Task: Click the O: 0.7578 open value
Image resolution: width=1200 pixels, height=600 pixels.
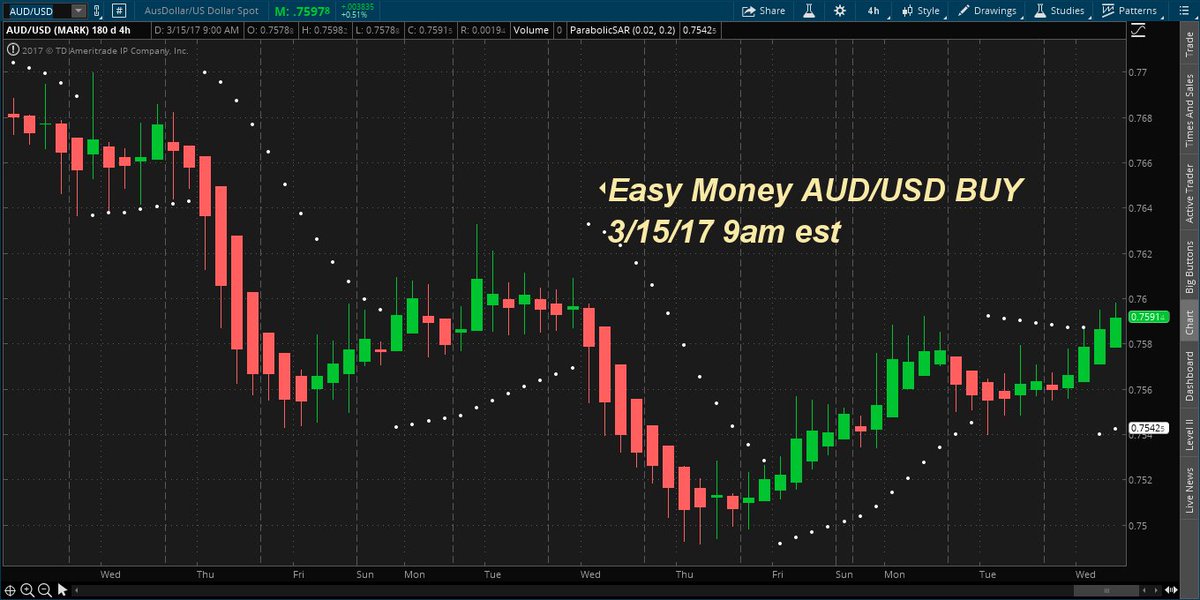Action: pyautogui.click(x=270, y=31)
